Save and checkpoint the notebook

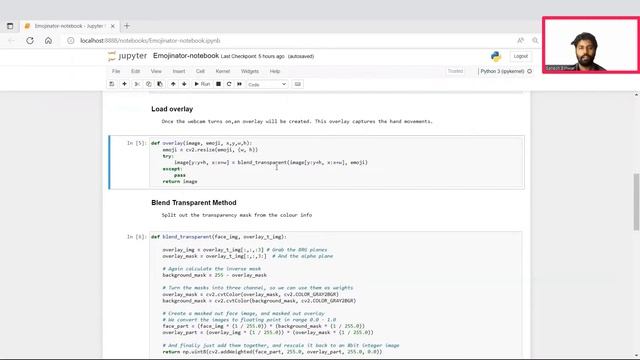coord(111,84)
